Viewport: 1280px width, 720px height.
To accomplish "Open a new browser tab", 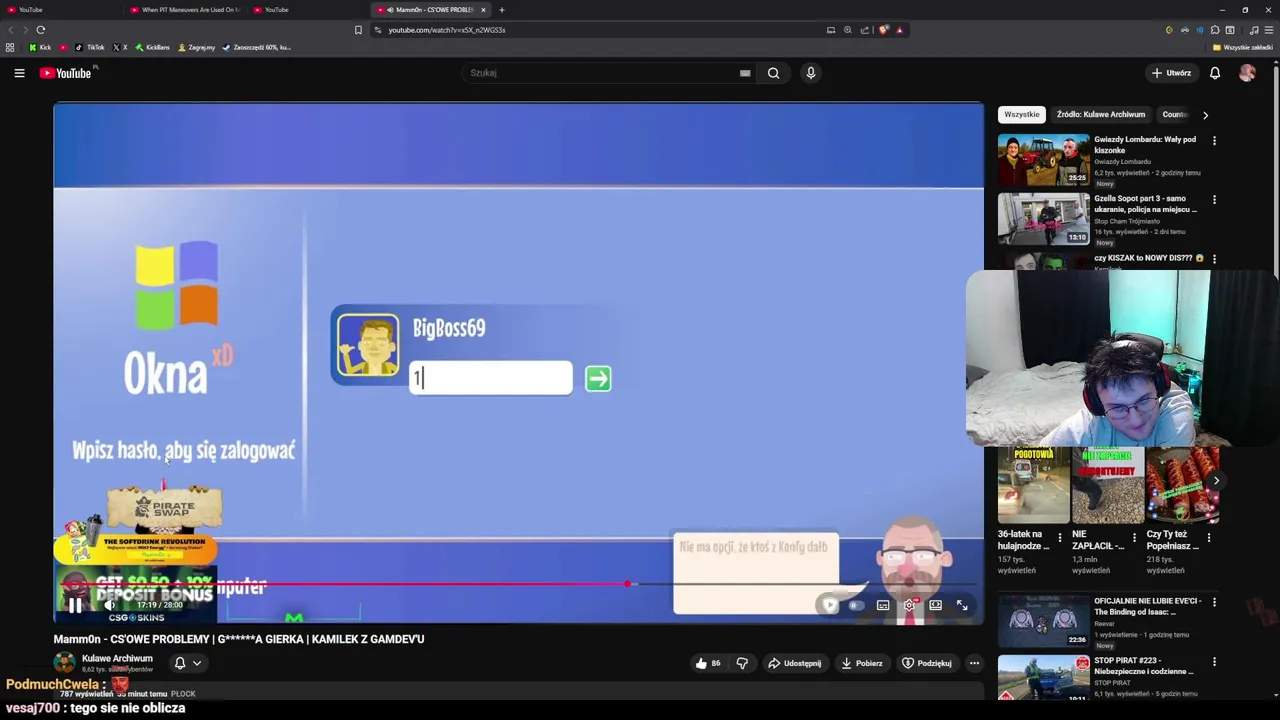I will [502, 10].
